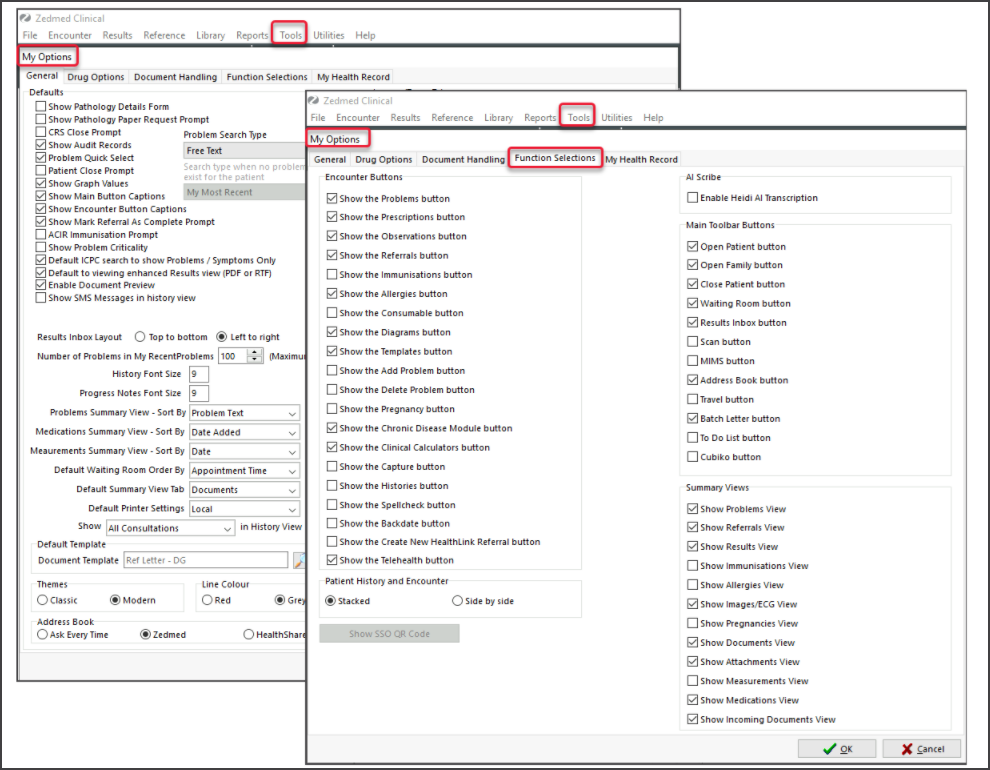990x770 pixels.
Task: Toggle Show Problems View checkbox
Action: 693,509
